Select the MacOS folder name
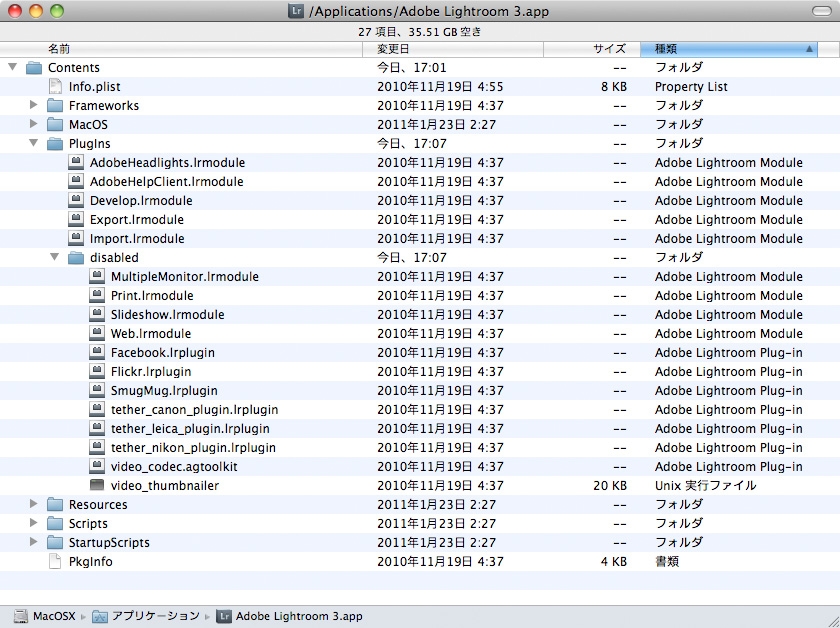840x628 pixels. pyautogui.click(x=88, y=125)
